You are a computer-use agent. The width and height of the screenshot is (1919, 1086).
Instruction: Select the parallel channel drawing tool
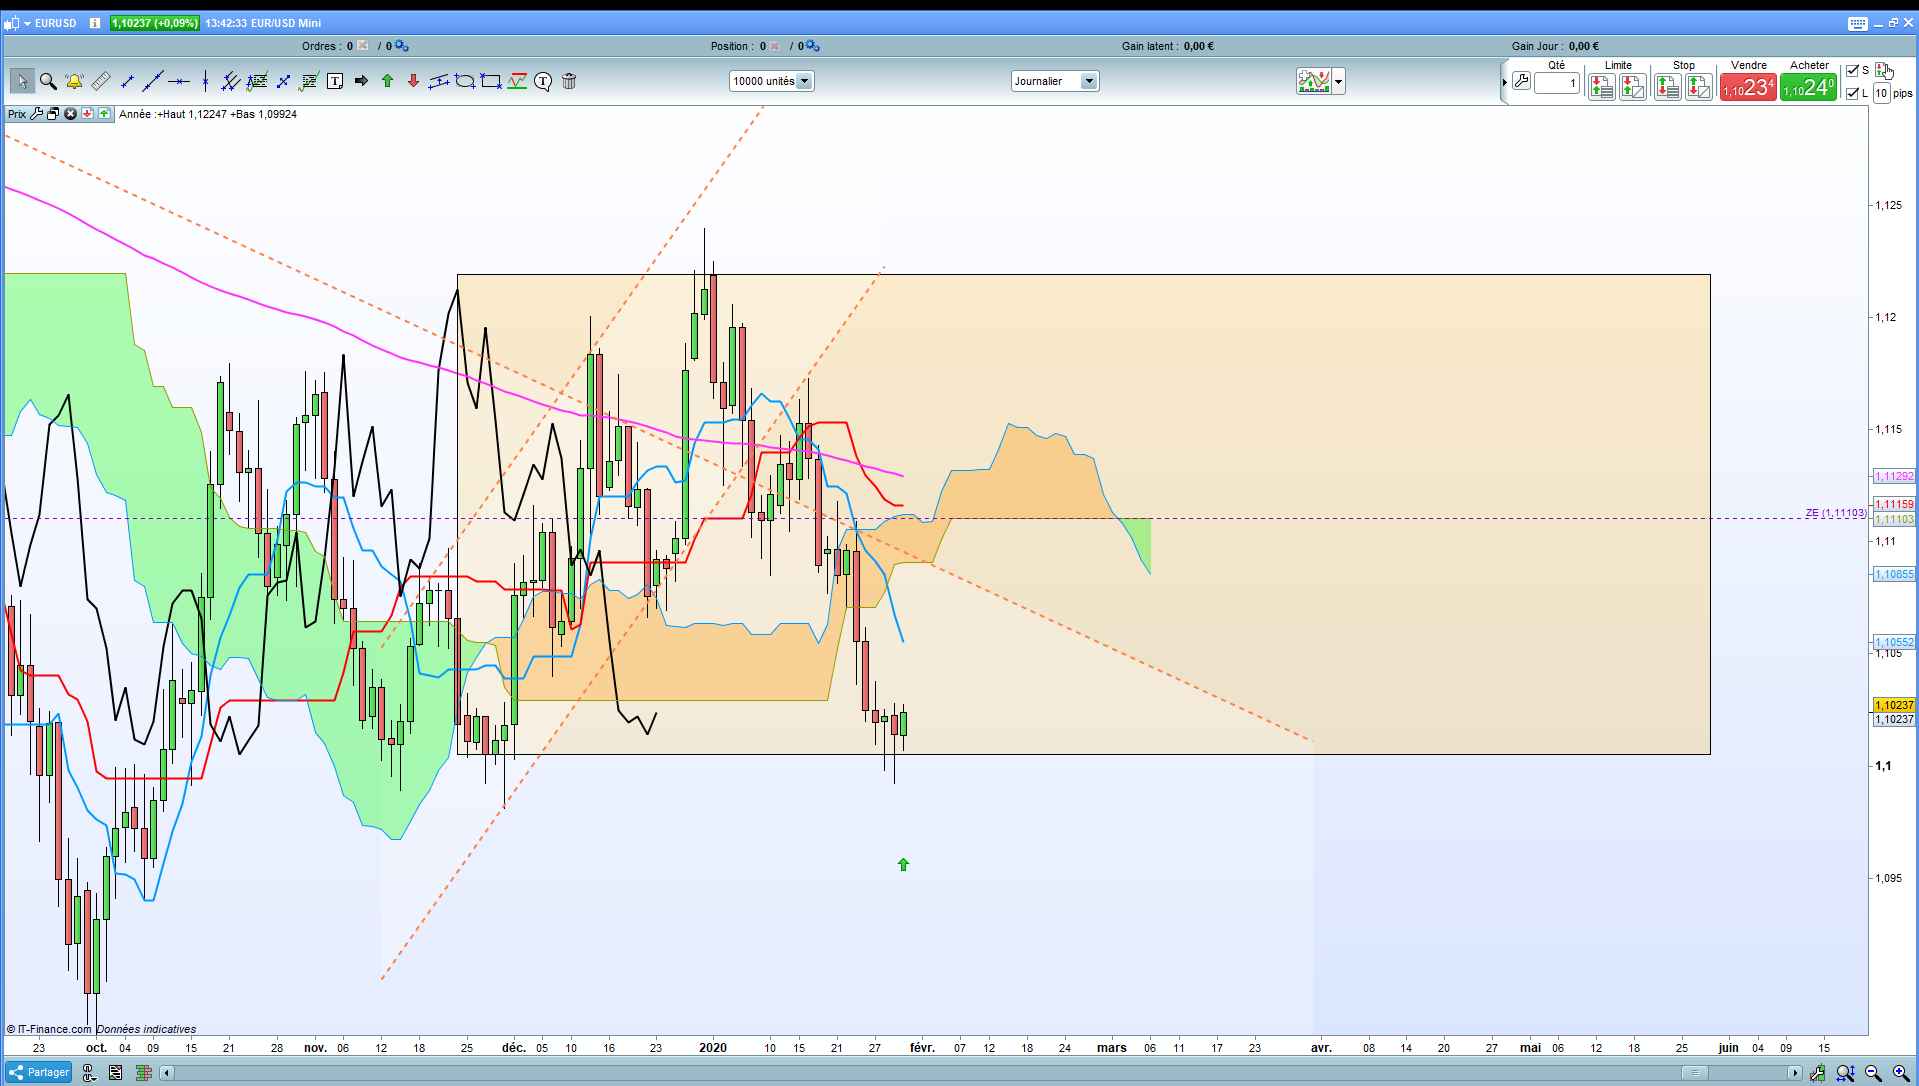439,82
